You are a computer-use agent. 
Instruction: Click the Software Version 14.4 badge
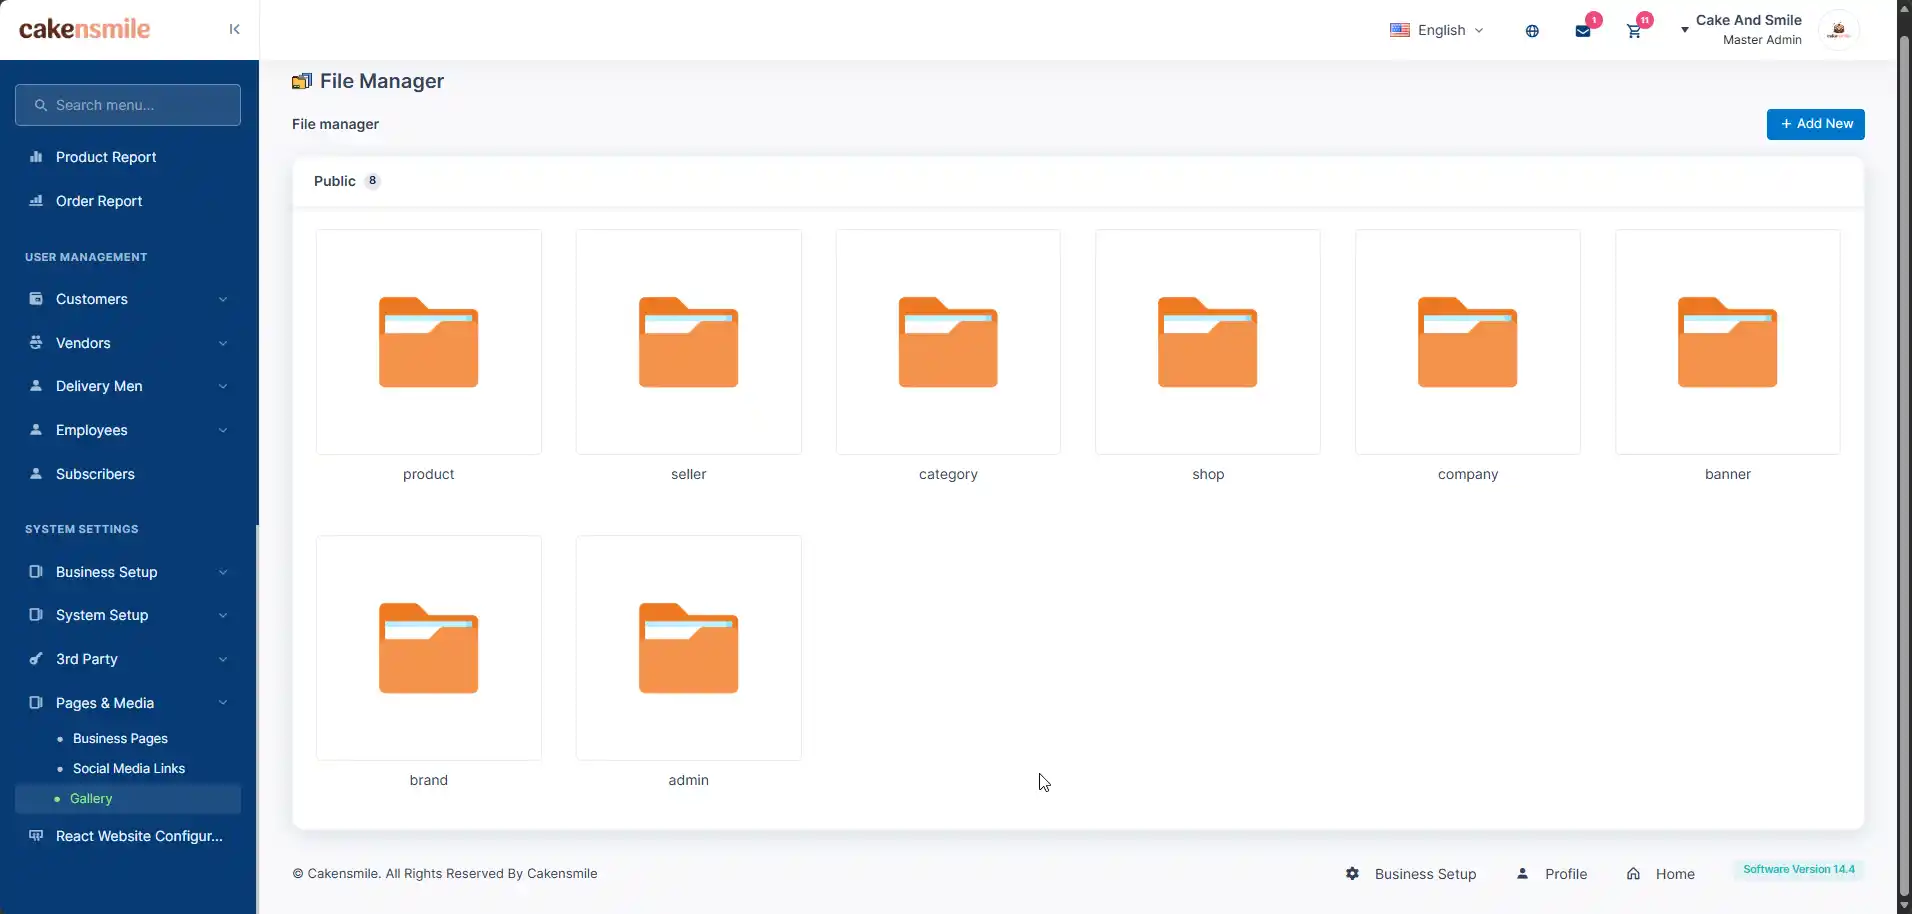point(1798,870)
